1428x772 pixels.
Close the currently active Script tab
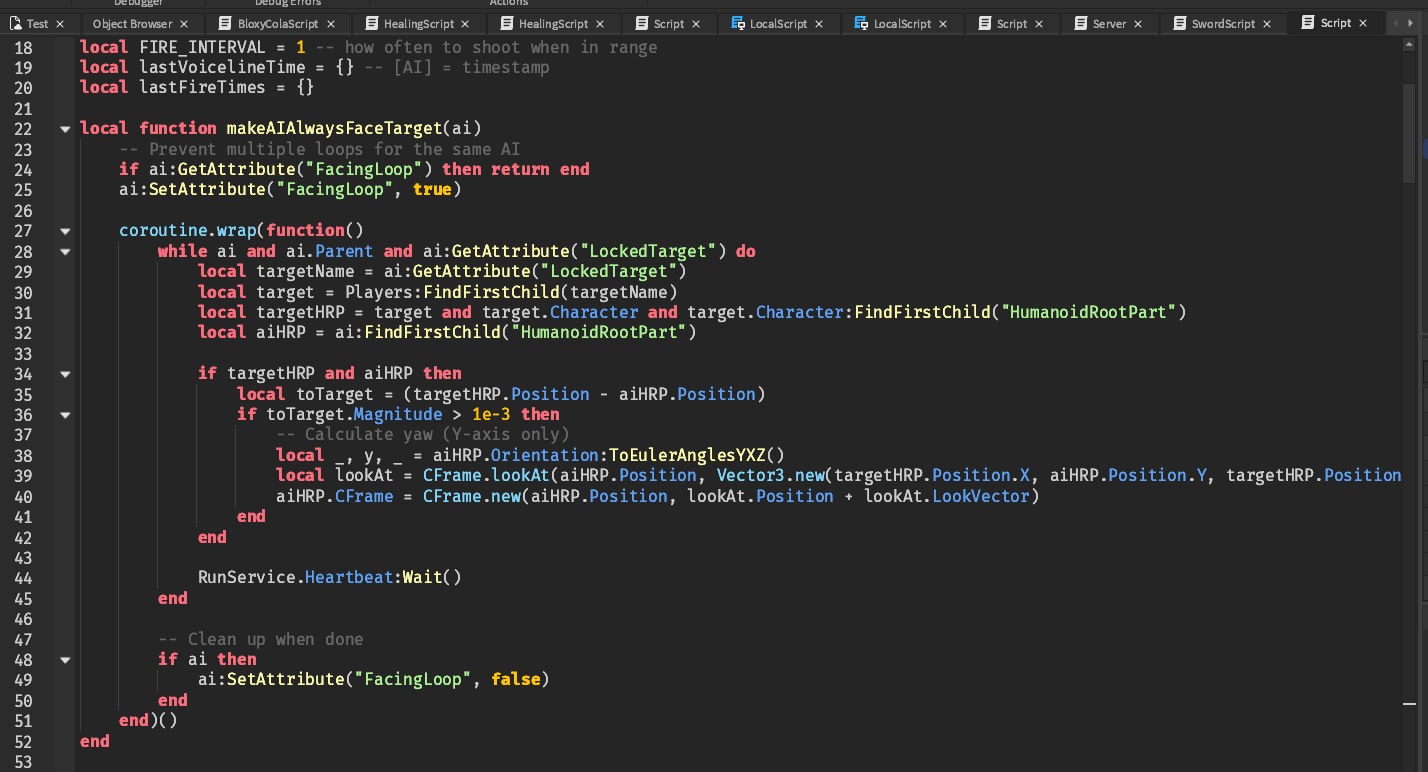point(1364,24)
